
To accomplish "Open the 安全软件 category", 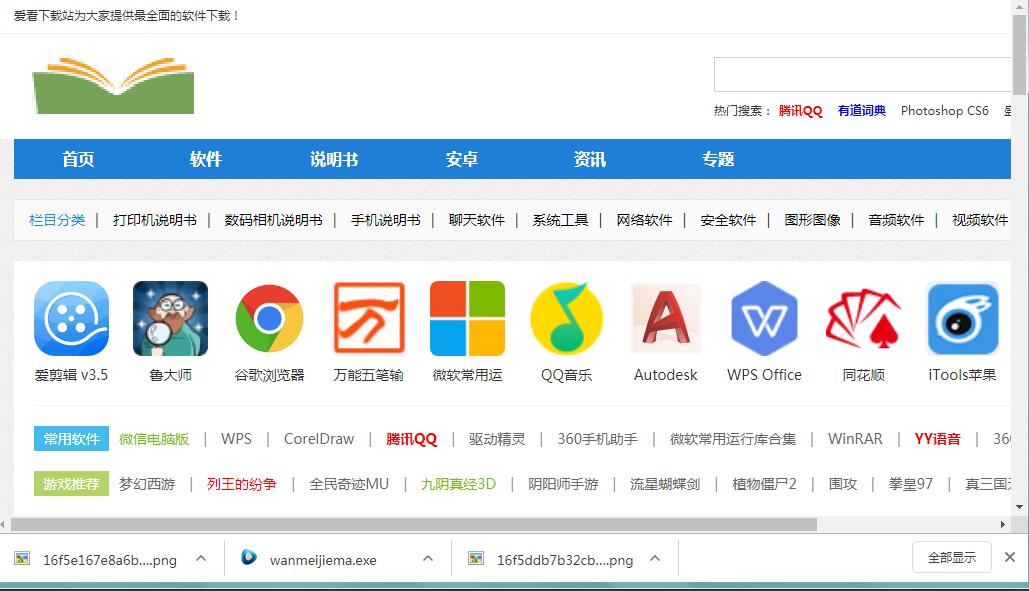I will (x=728, y=220).
